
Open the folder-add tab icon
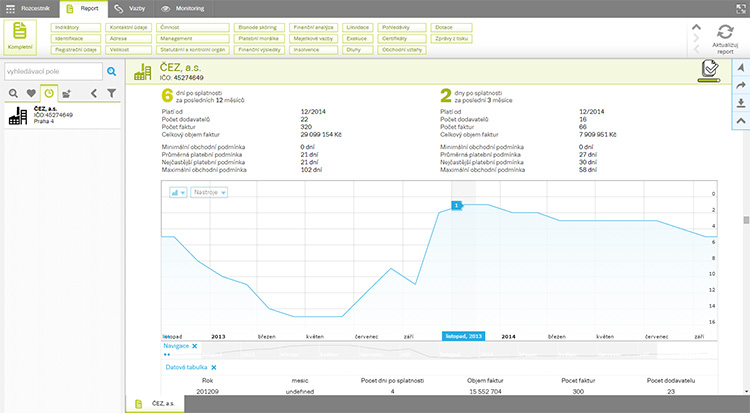(66, 93)
